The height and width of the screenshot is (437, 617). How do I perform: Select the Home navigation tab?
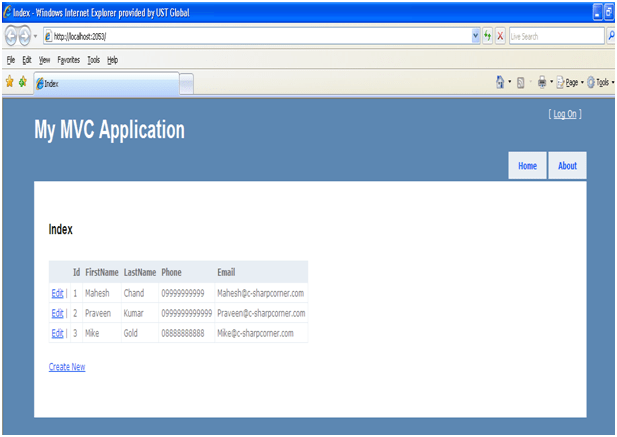click(x=527, y=166)
